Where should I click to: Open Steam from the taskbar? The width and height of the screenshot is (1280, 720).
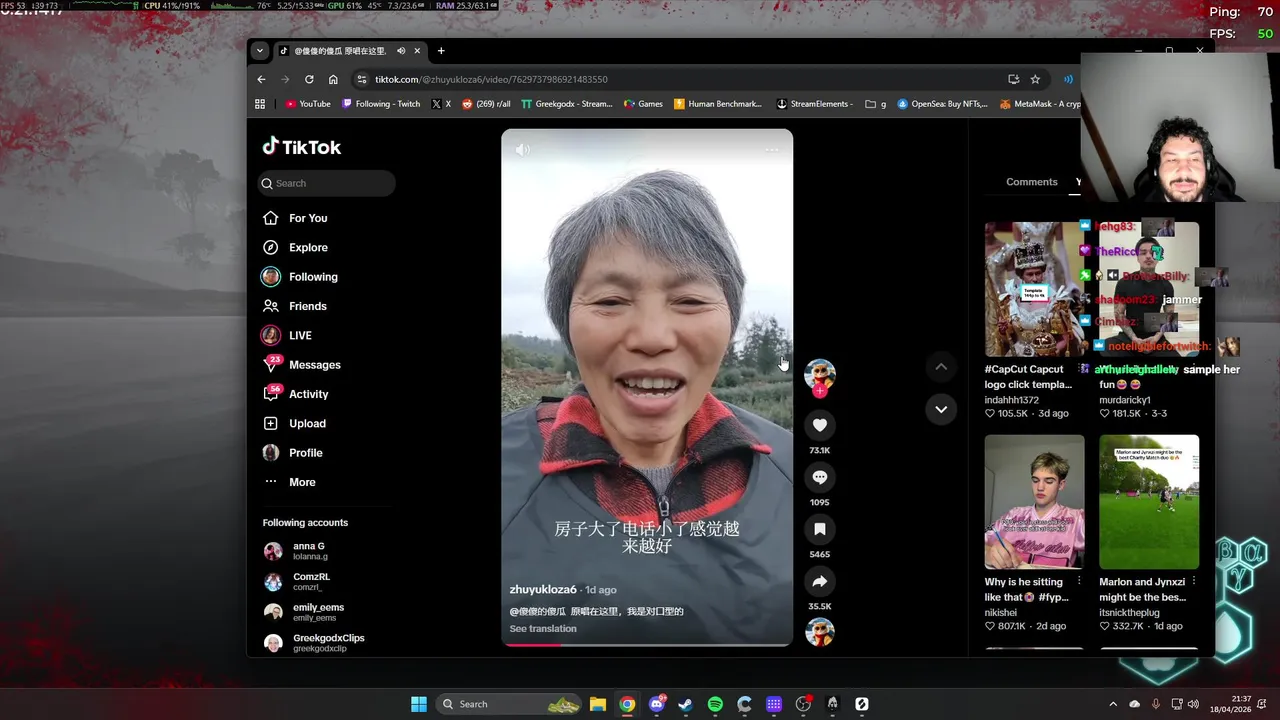click(685, 704)
